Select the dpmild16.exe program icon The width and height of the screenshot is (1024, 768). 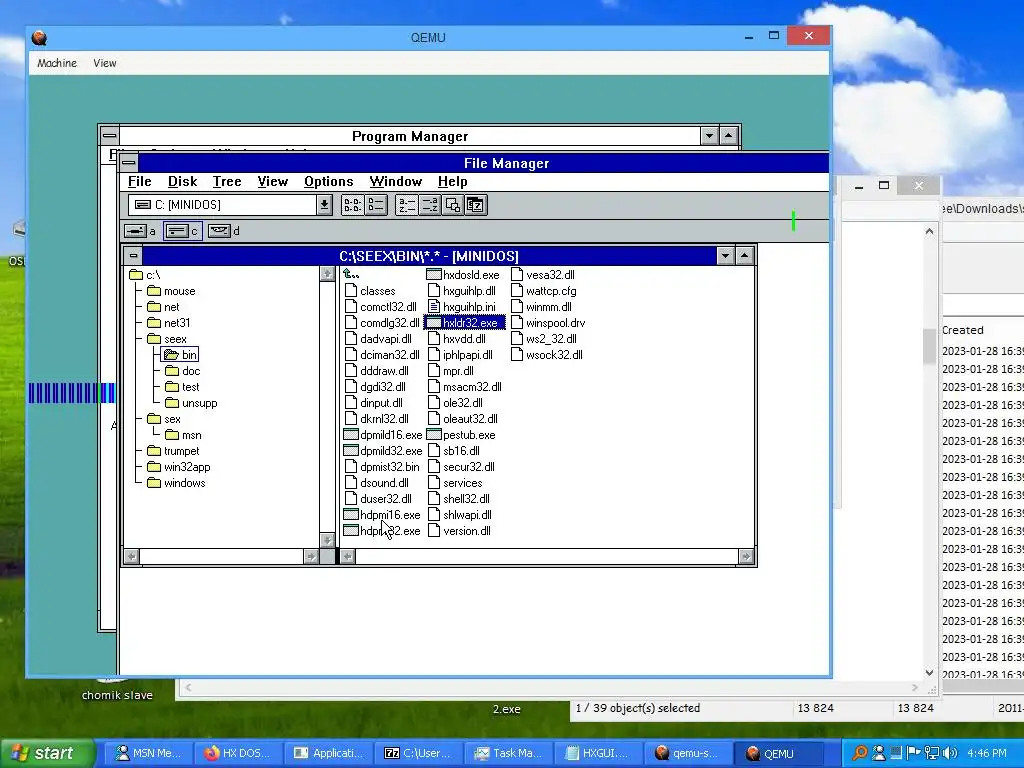[351, 435]
